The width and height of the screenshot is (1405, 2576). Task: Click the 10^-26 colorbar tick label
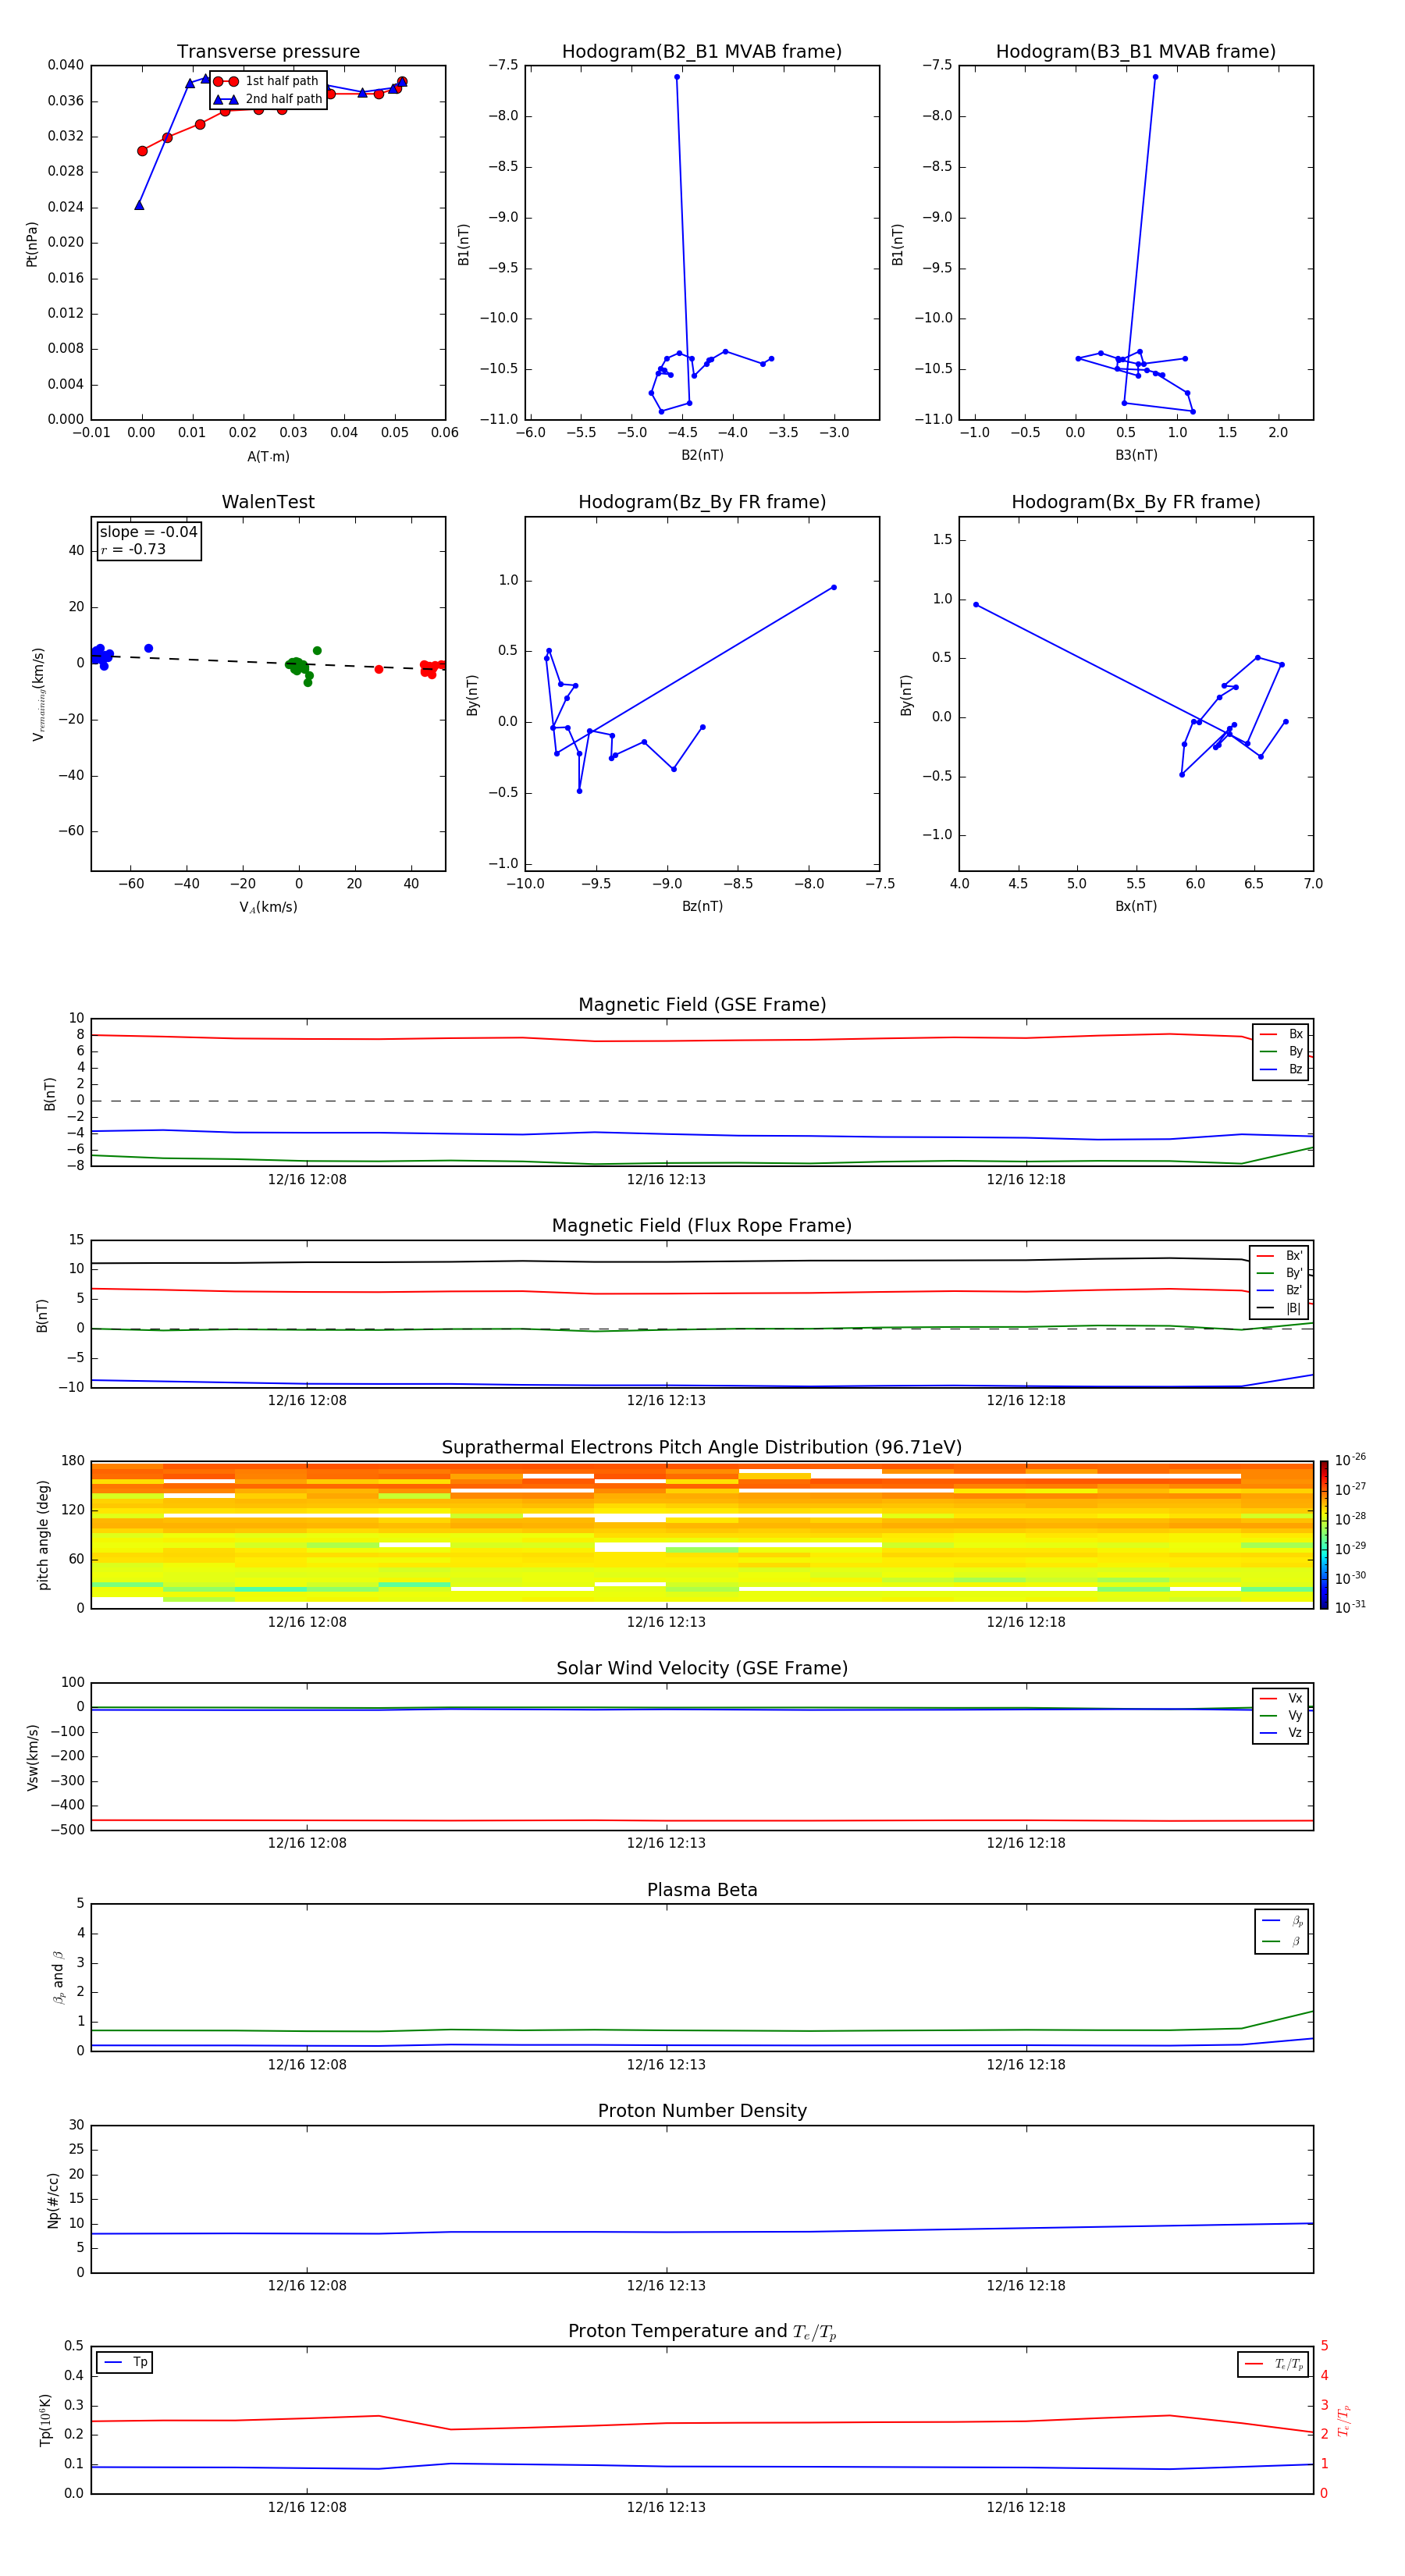1350,1460
